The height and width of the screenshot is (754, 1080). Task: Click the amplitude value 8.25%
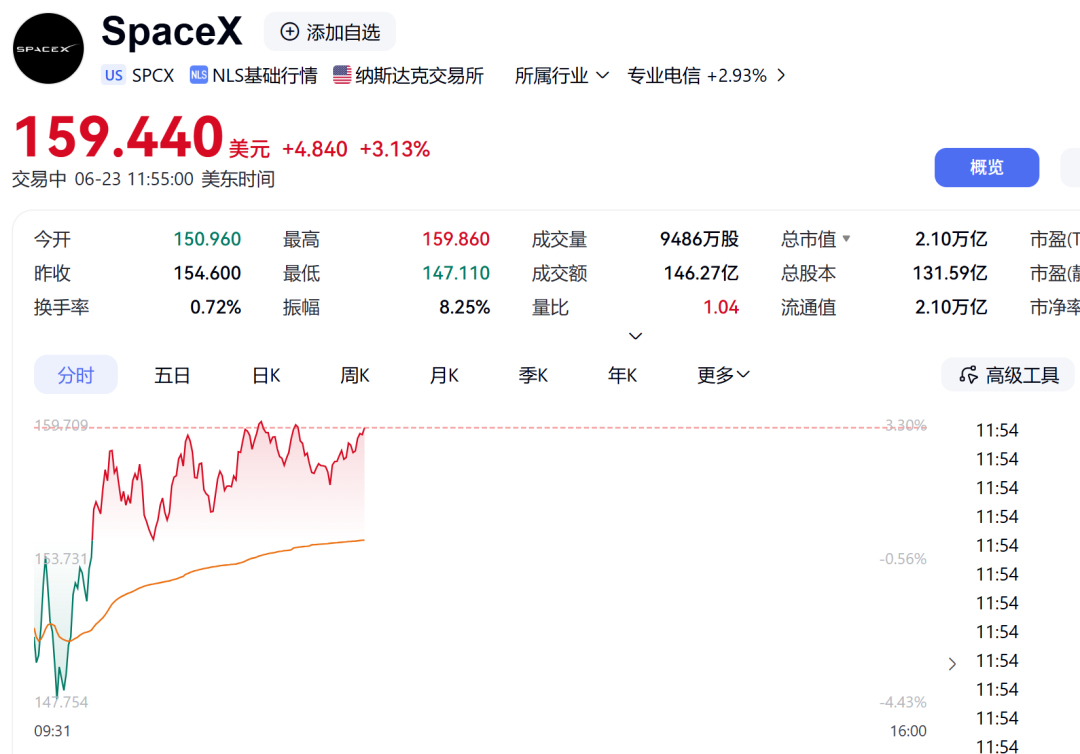[x=465, y=307]
